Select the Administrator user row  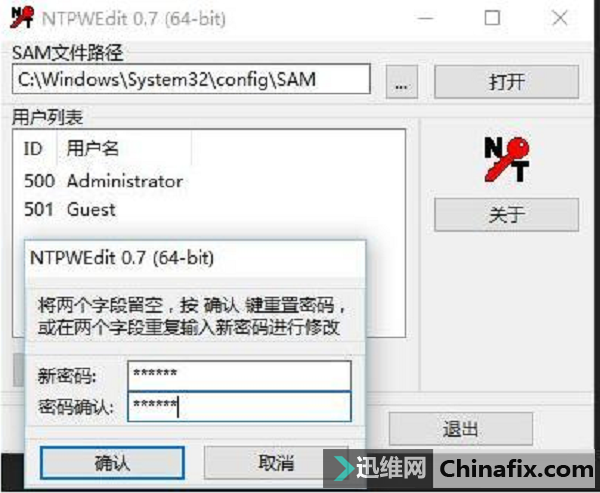[x=103, y=181]
